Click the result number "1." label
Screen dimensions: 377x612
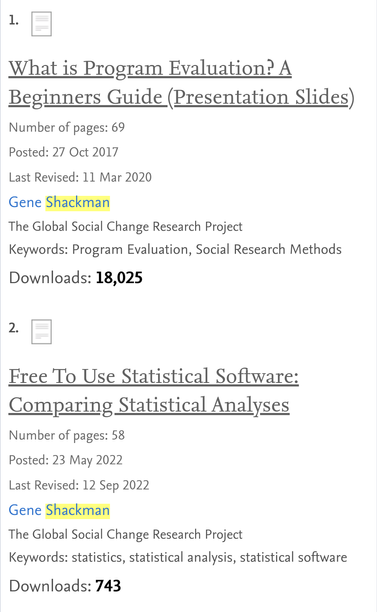pos(14,20)
